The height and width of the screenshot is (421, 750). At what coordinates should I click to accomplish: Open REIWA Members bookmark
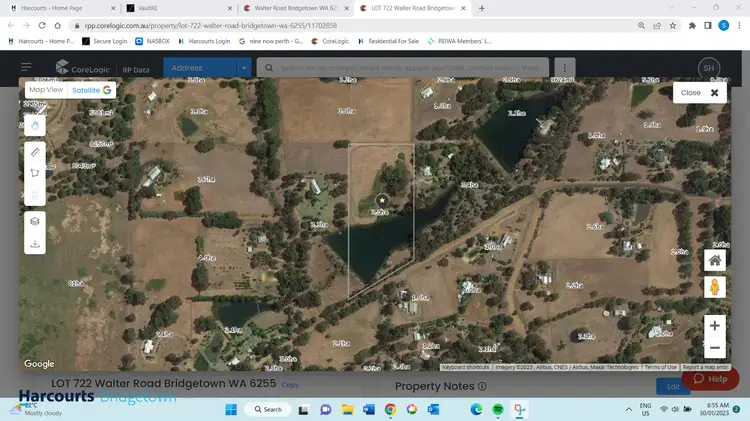[460, 41]
